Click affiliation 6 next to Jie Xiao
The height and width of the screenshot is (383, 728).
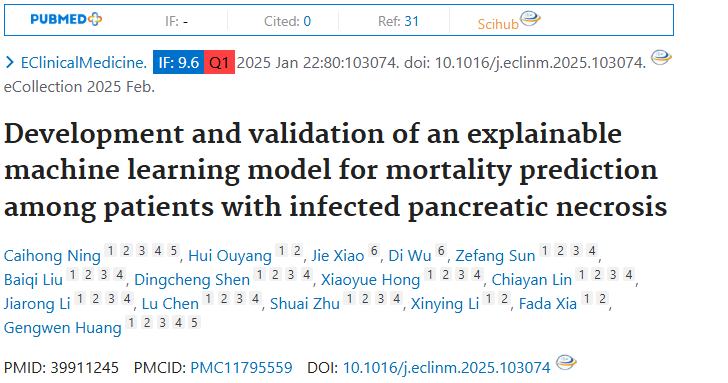pos(374,251)
